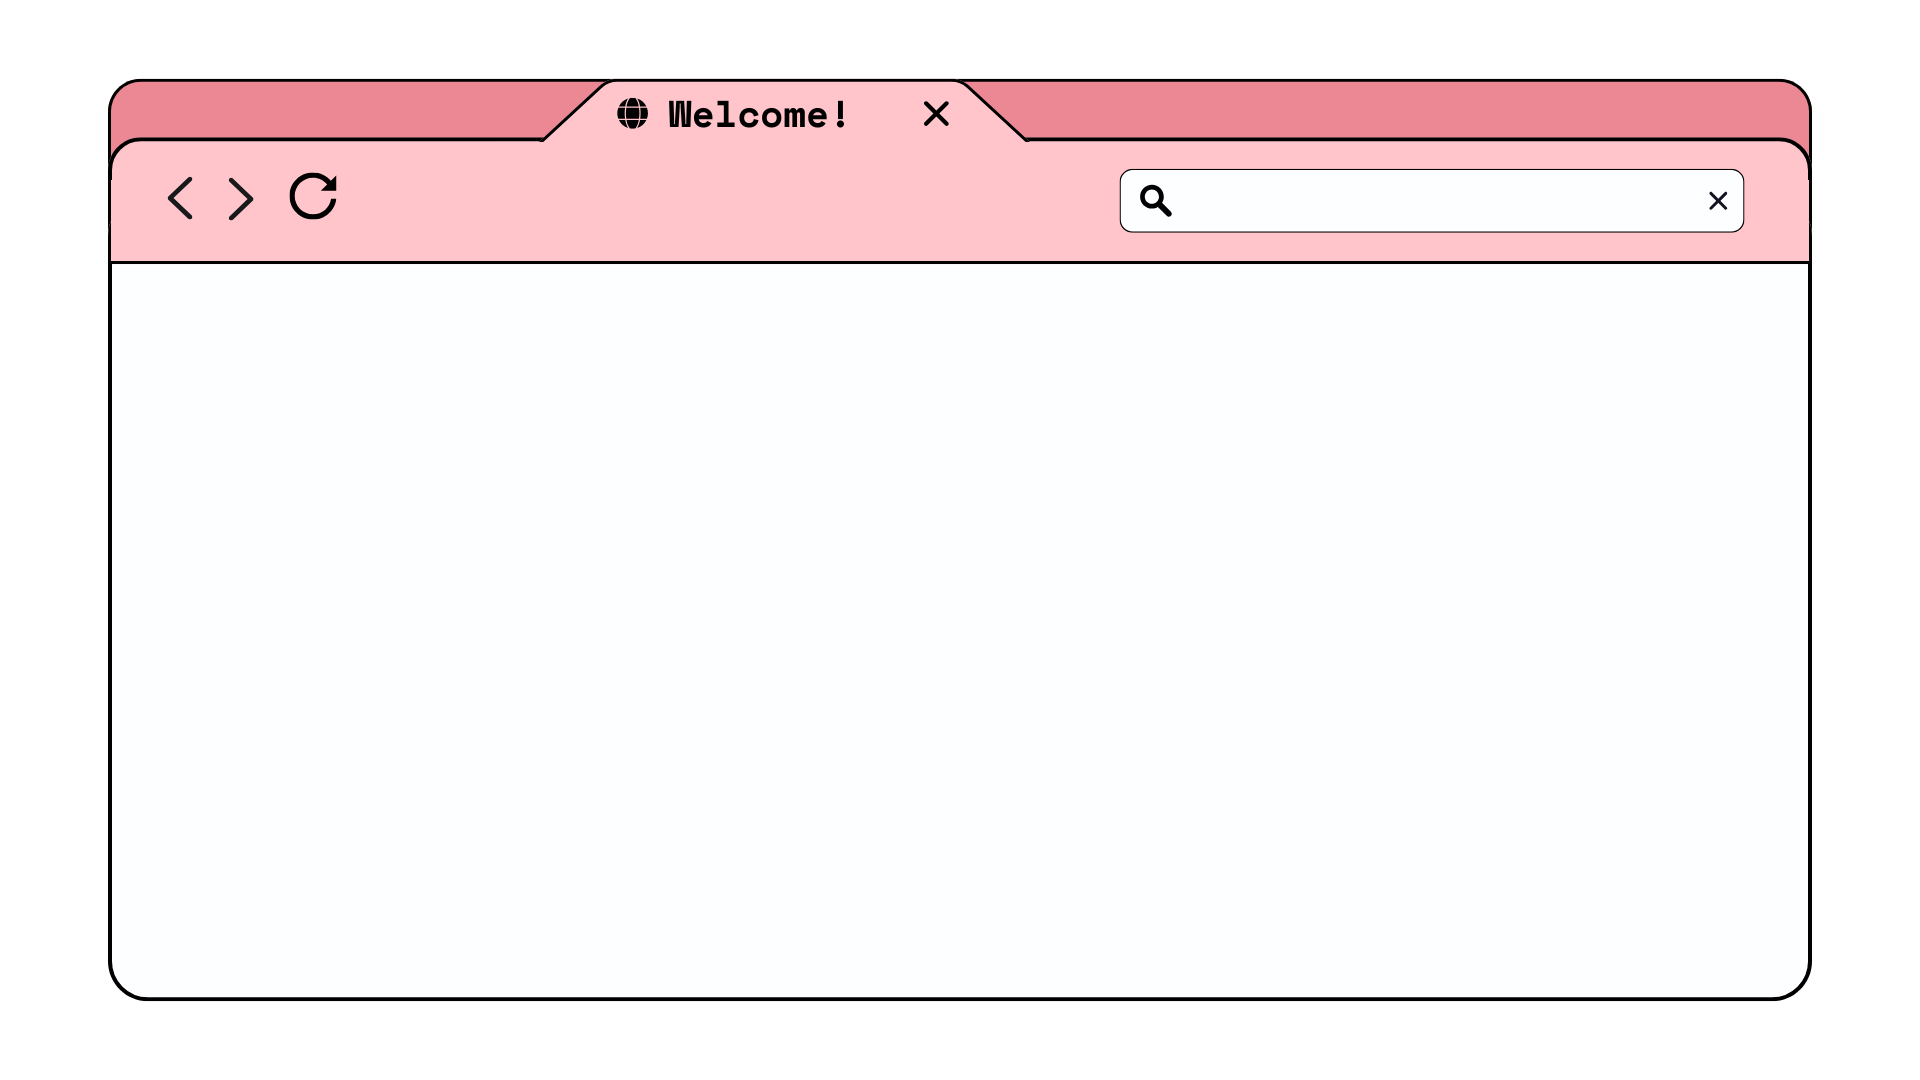
Task: Click the empty tab strip right of Welcome!
Action: click(1400, 110)
